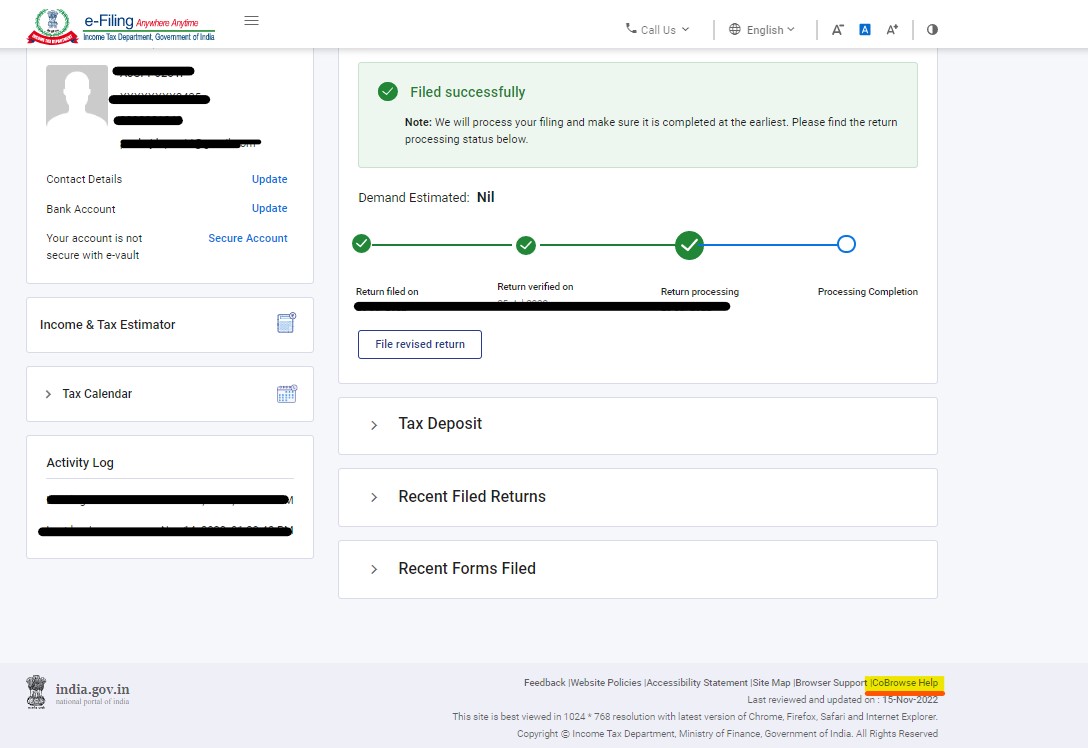Image resolution: width=1088 pixels, height=748 pixels.
Task: Click the File revised return button
Action: pyautogui.click(x=419, y=344)
